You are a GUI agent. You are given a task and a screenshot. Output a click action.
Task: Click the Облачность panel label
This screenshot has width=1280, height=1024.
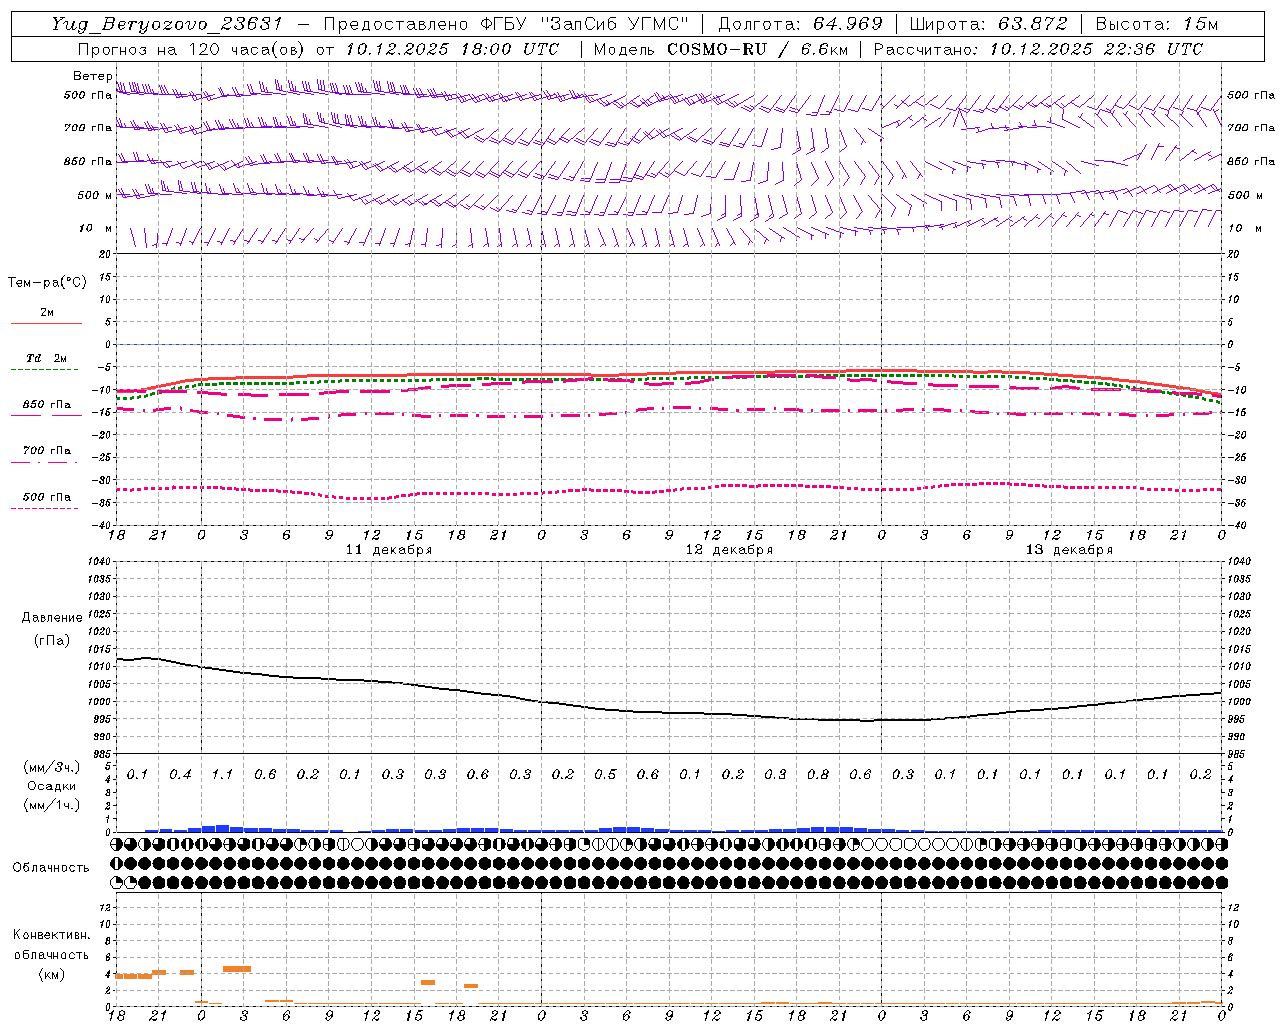[x=51, y=868]
